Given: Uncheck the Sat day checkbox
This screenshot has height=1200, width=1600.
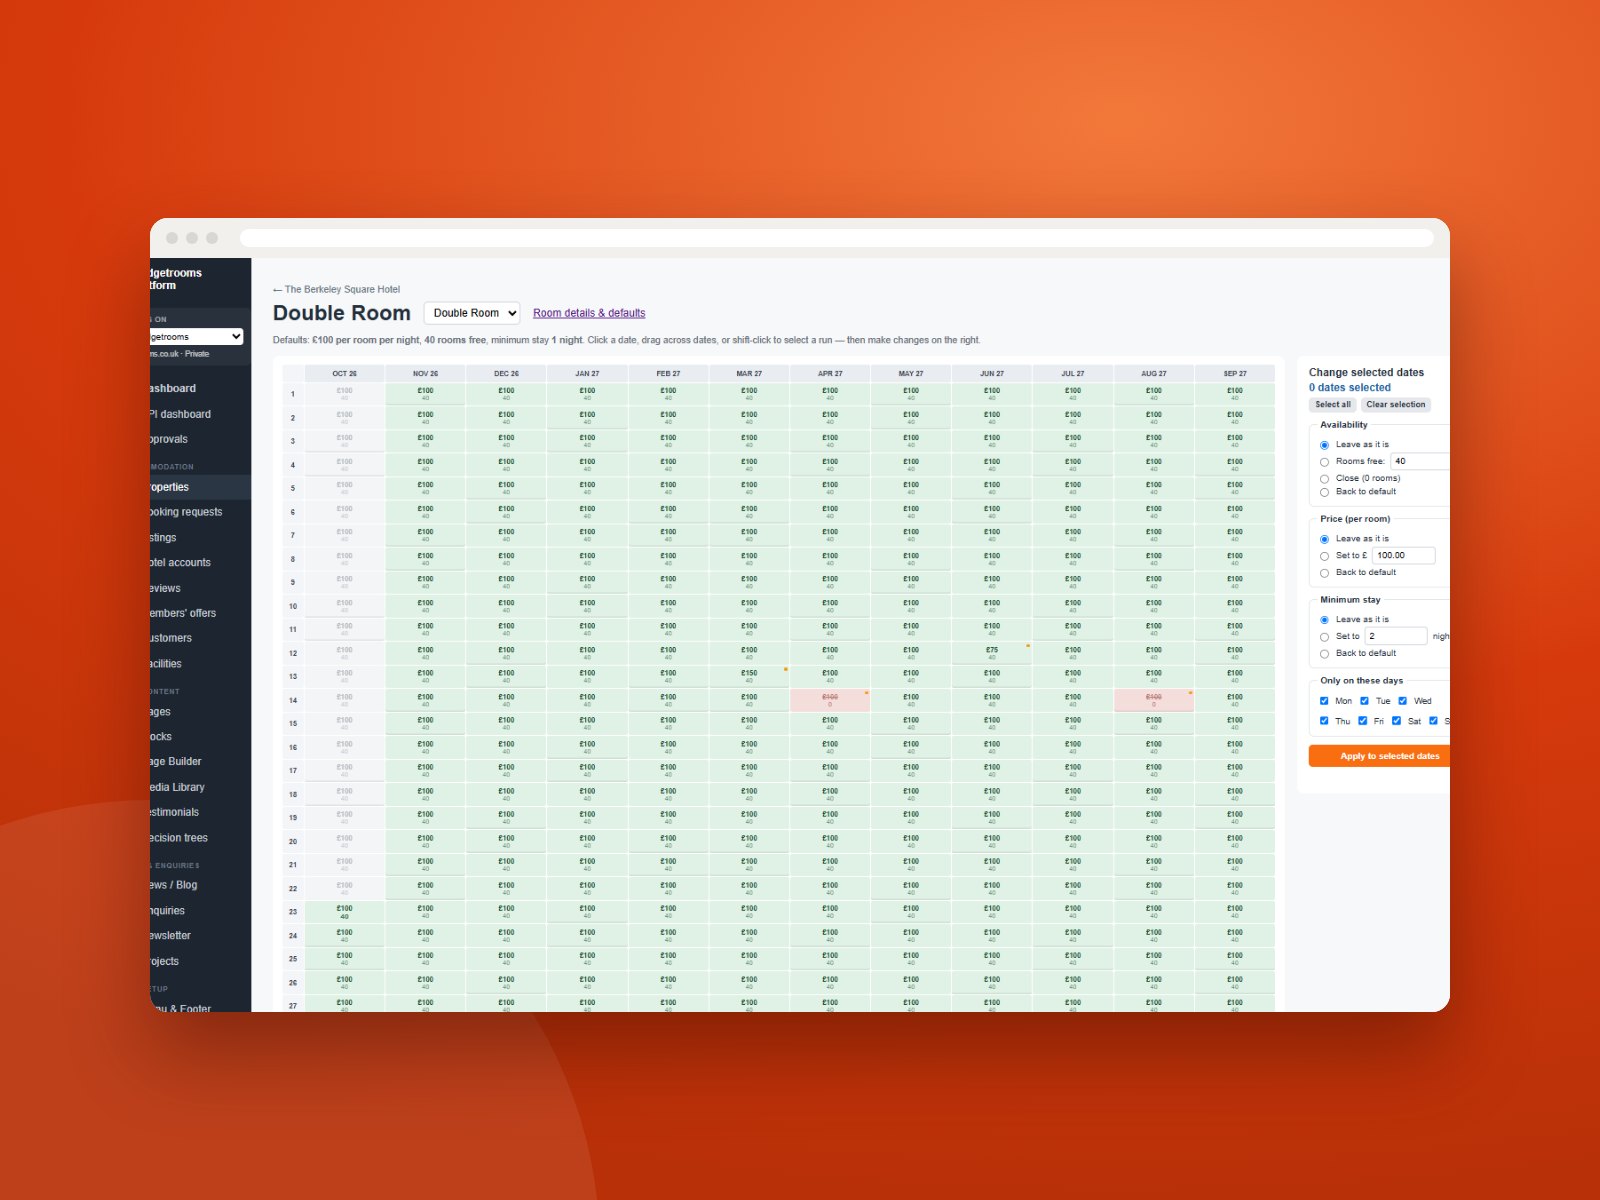Looking at the screenshot, I should tap(1396, 721).
